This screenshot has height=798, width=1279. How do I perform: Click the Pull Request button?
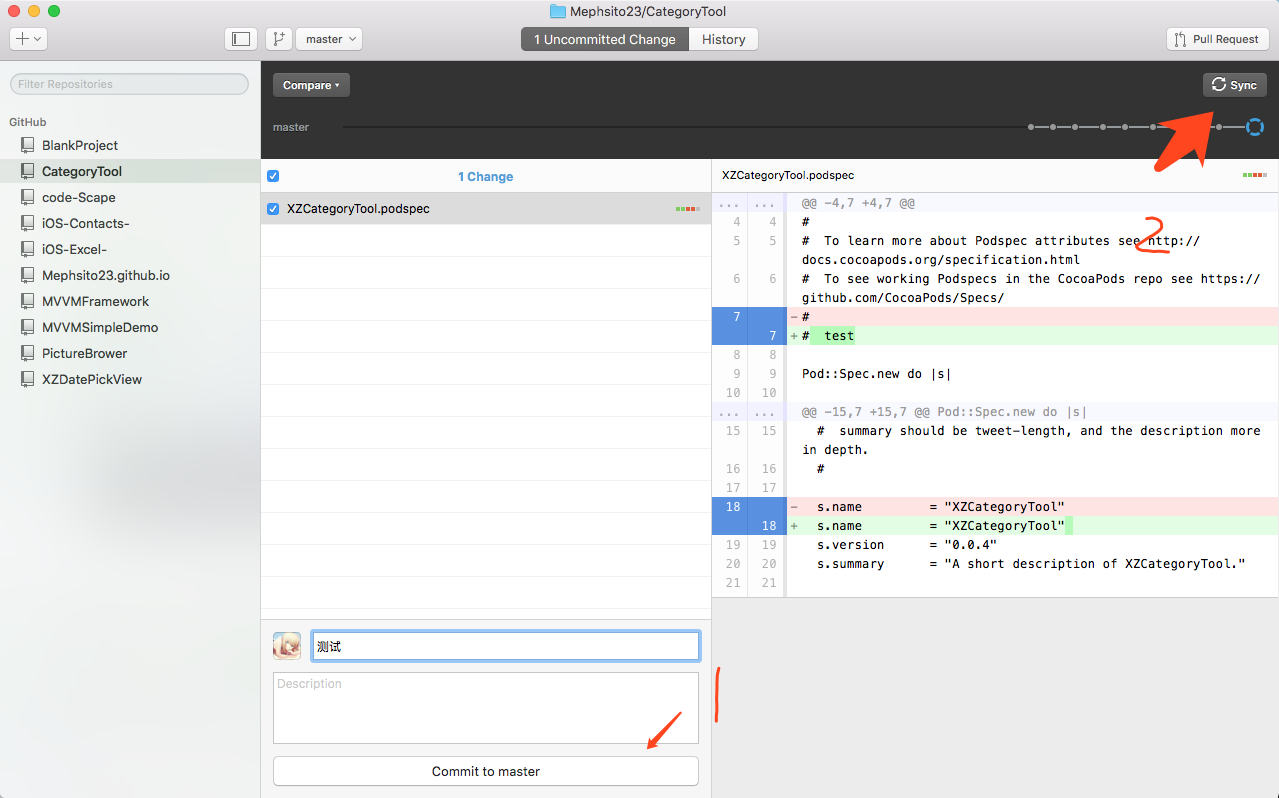point(1217,39)
